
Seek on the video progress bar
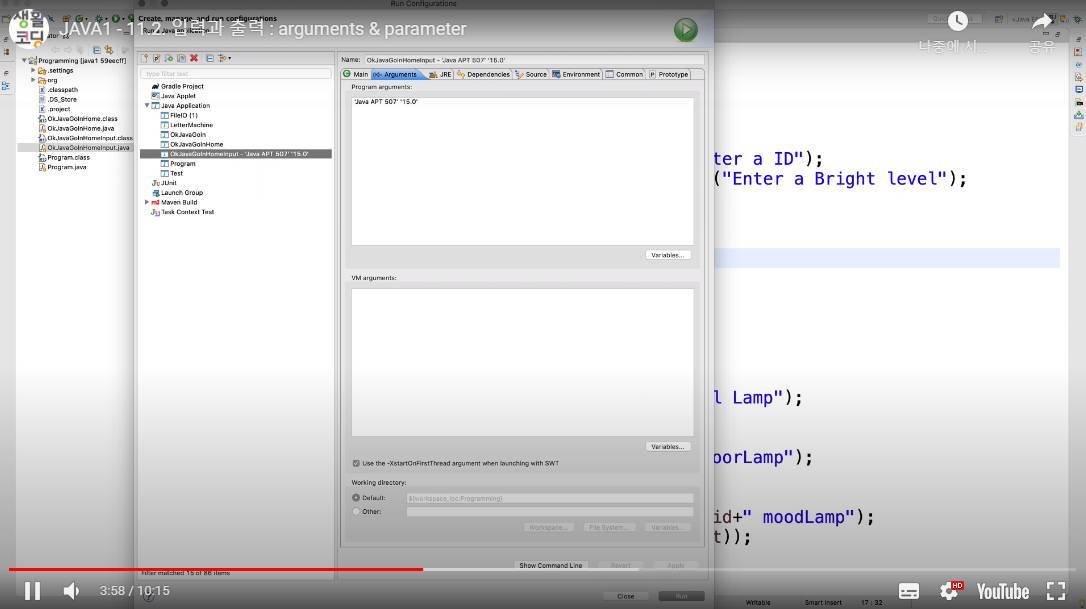tap(543, 570)
